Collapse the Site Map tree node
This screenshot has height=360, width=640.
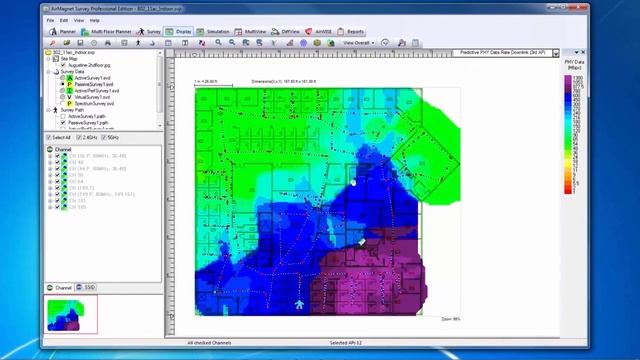(49, 59)
